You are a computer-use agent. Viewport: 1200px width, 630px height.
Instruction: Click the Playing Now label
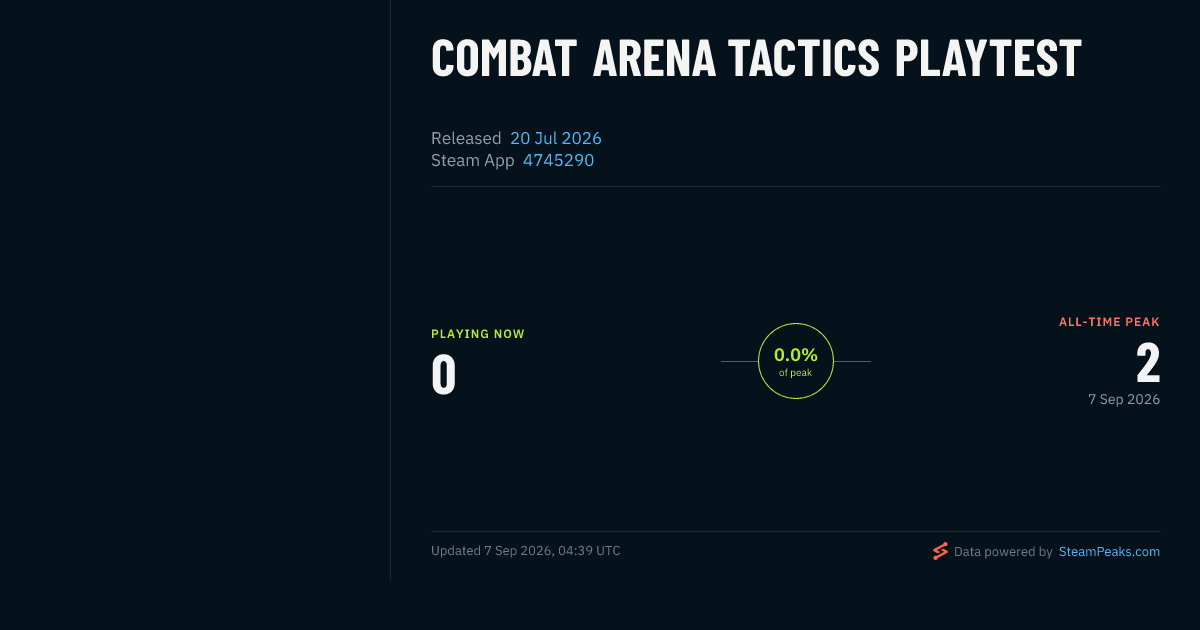pyautogui.click(x=478, y=334)
